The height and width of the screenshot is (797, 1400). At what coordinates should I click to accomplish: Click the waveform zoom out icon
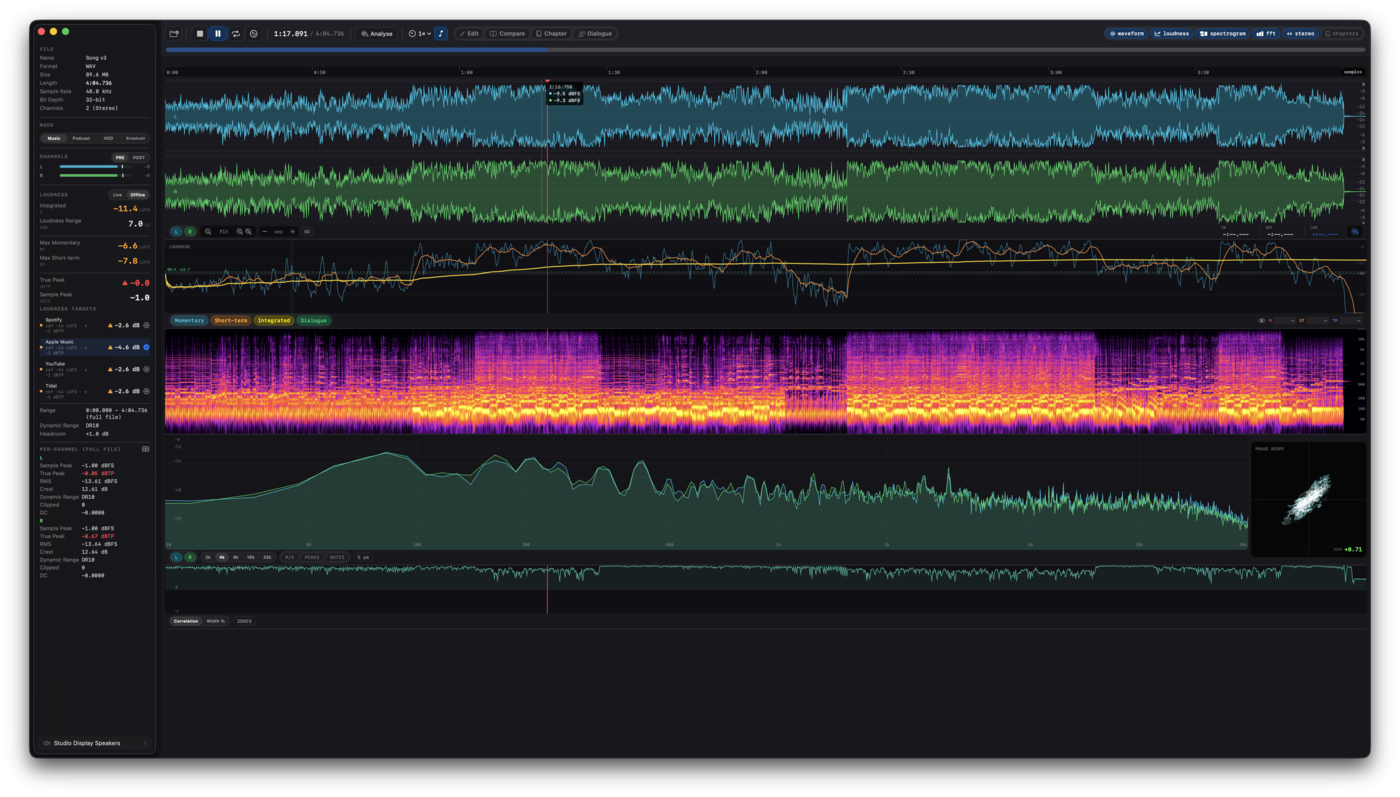point(248,231)
